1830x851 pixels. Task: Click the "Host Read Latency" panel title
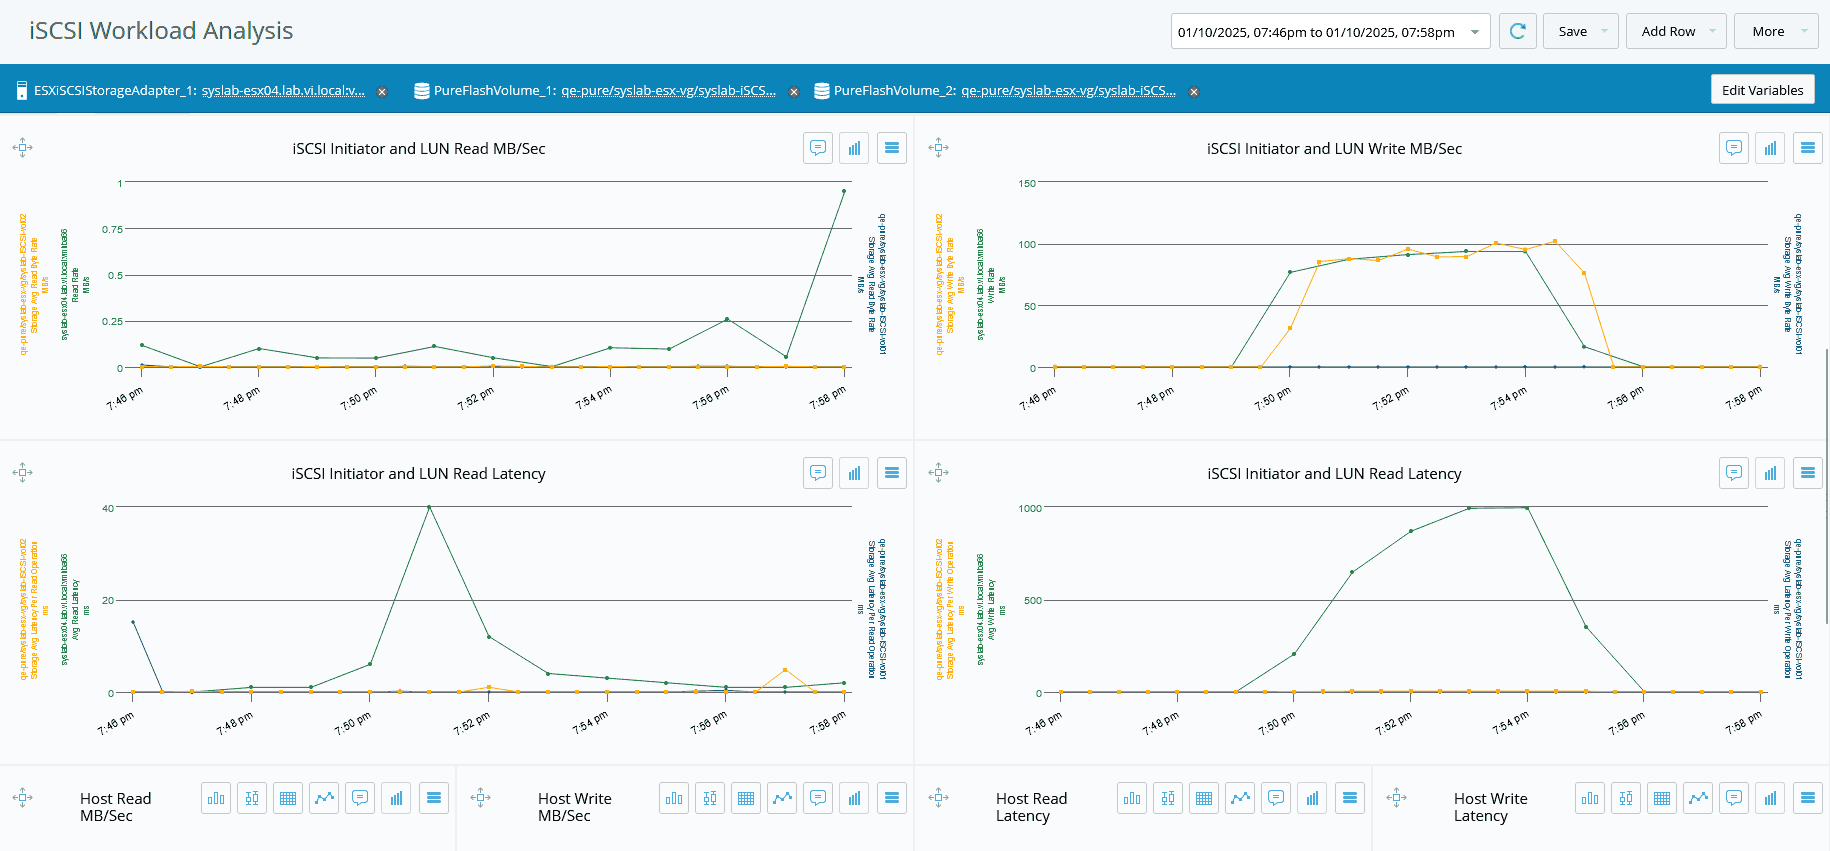click(x=1032, y=807)
